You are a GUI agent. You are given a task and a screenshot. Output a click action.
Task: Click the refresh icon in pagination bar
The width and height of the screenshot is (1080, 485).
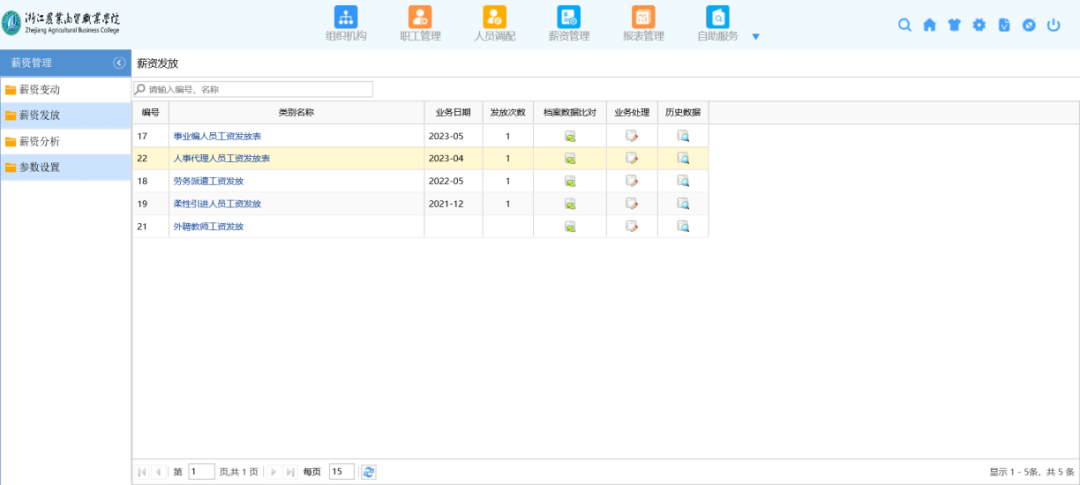[x=368, y=472]
